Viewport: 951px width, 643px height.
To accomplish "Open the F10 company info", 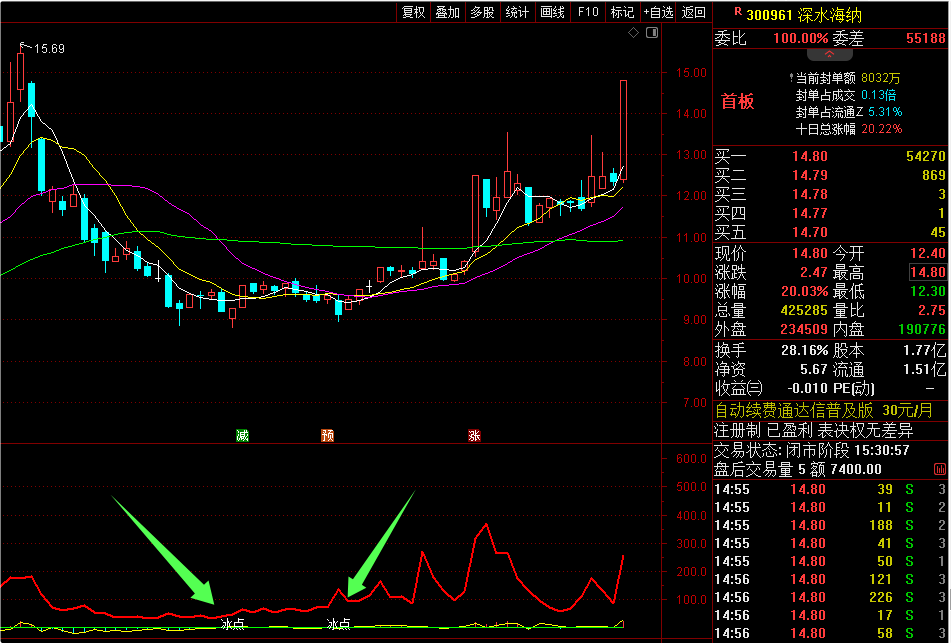I will [588, 12].
